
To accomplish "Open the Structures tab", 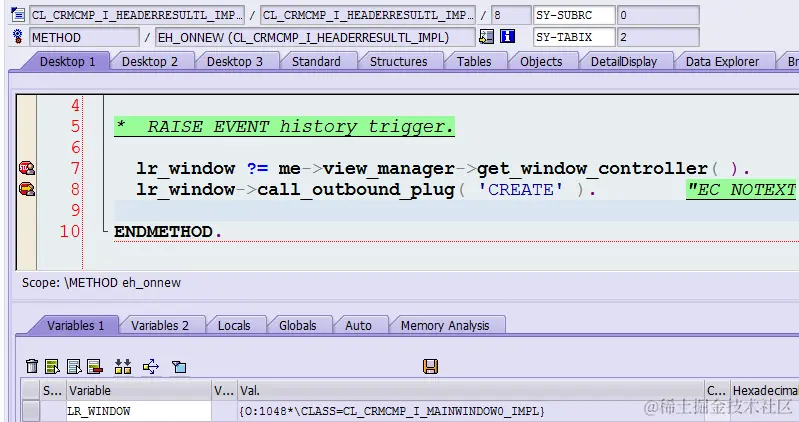I will [398, 62].
